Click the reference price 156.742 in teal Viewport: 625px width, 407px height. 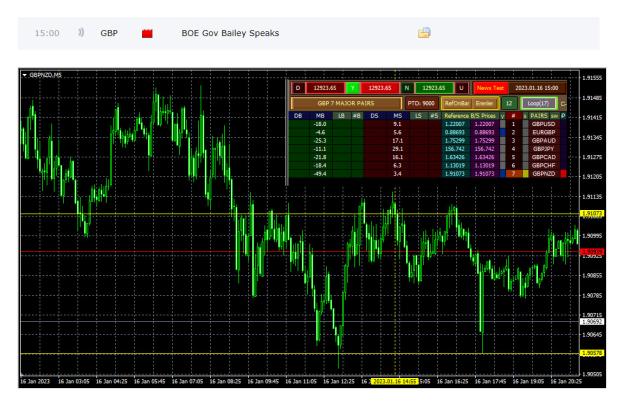click(x=456, y=149)
